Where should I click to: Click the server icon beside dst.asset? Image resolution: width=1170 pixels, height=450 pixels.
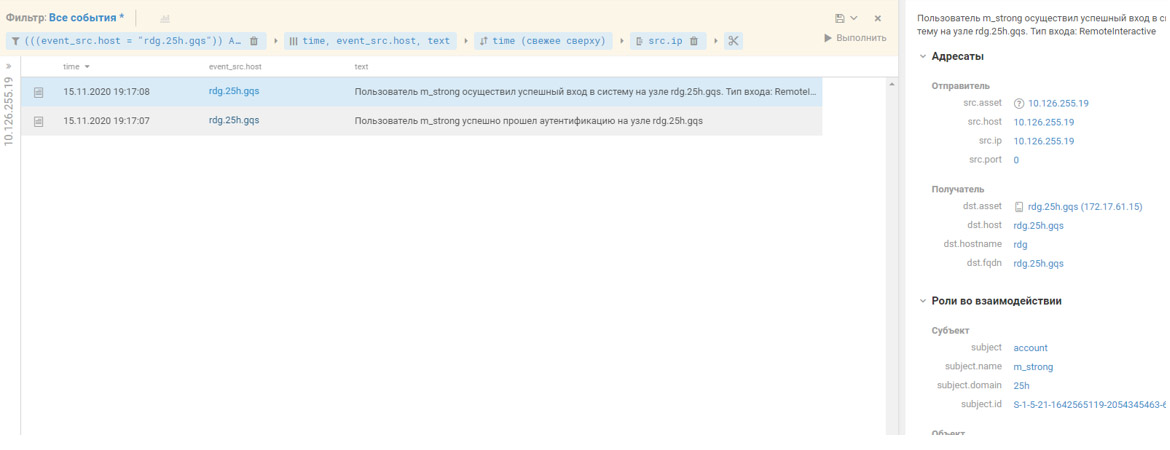tap(1019, 207)
